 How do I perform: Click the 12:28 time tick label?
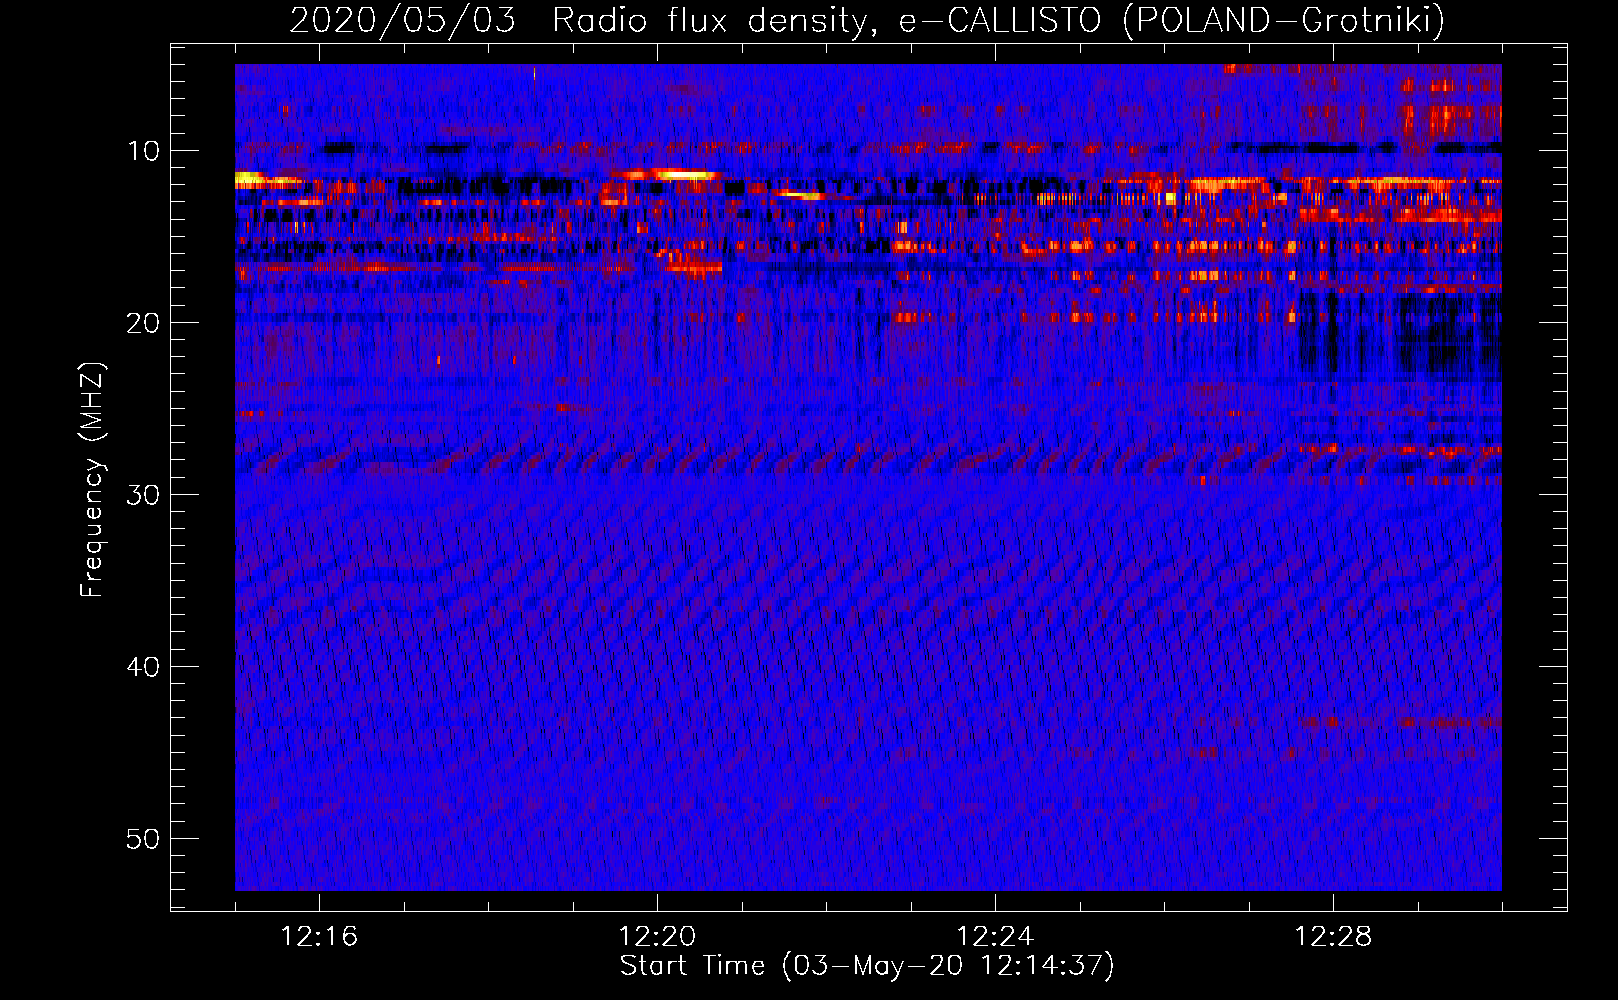coord(1333,937)
